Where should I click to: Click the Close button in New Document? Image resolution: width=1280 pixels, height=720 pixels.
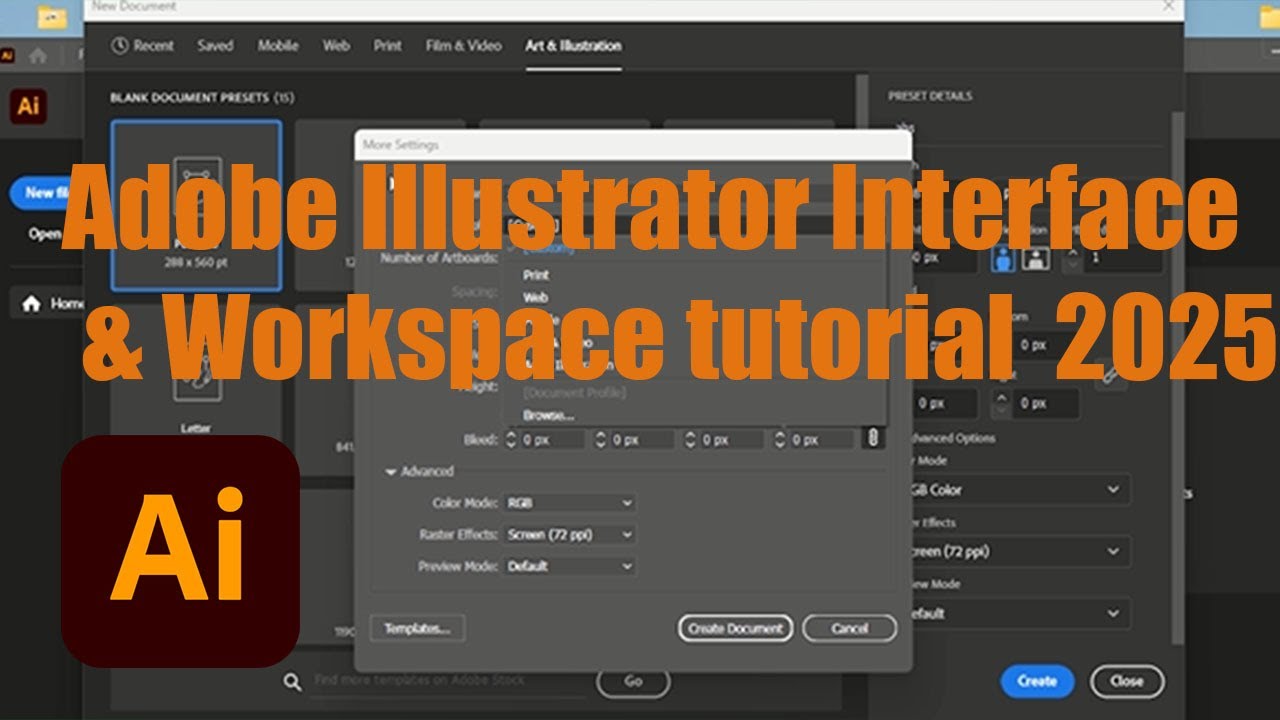coord(1127,681)
